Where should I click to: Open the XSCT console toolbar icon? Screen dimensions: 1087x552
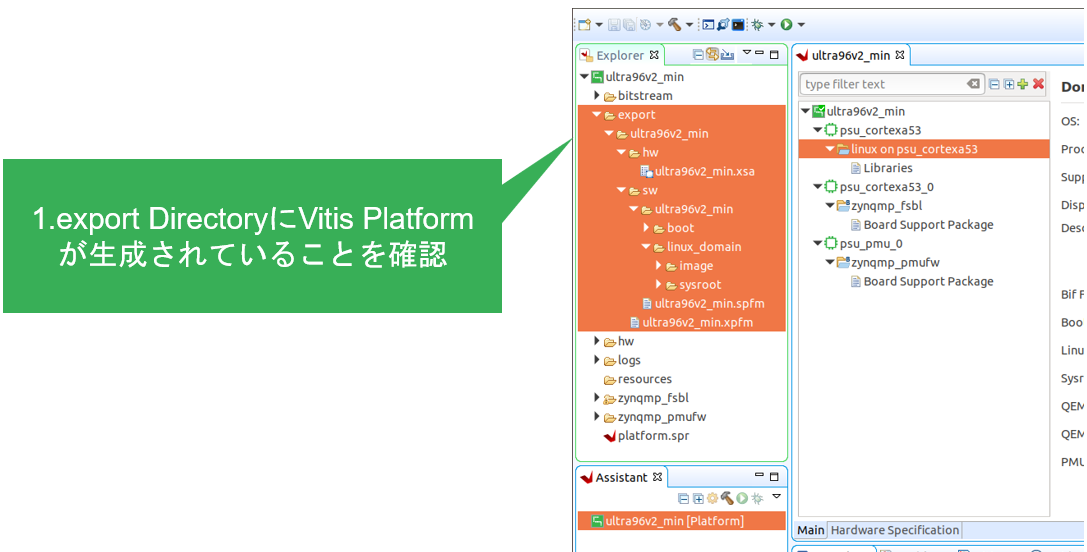708,25
